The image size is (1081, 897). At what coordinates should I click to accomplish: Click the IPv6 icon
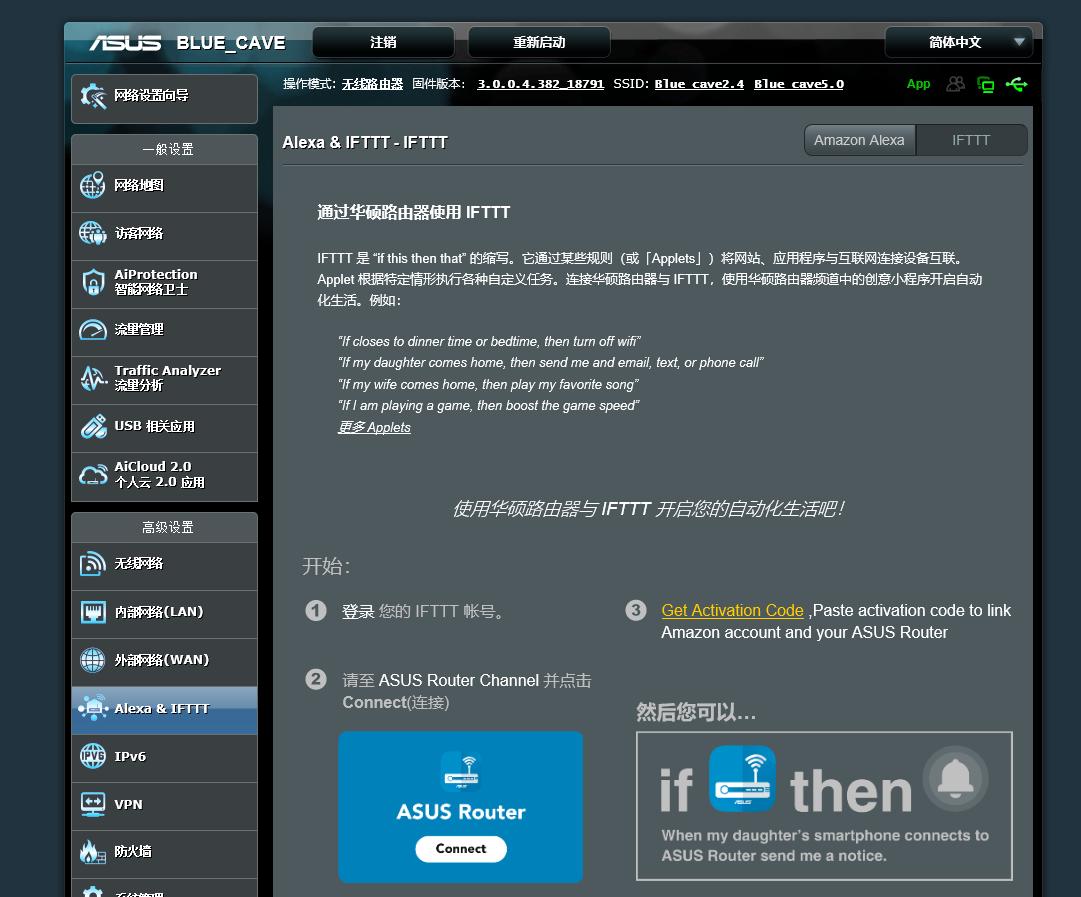(92, 756)
